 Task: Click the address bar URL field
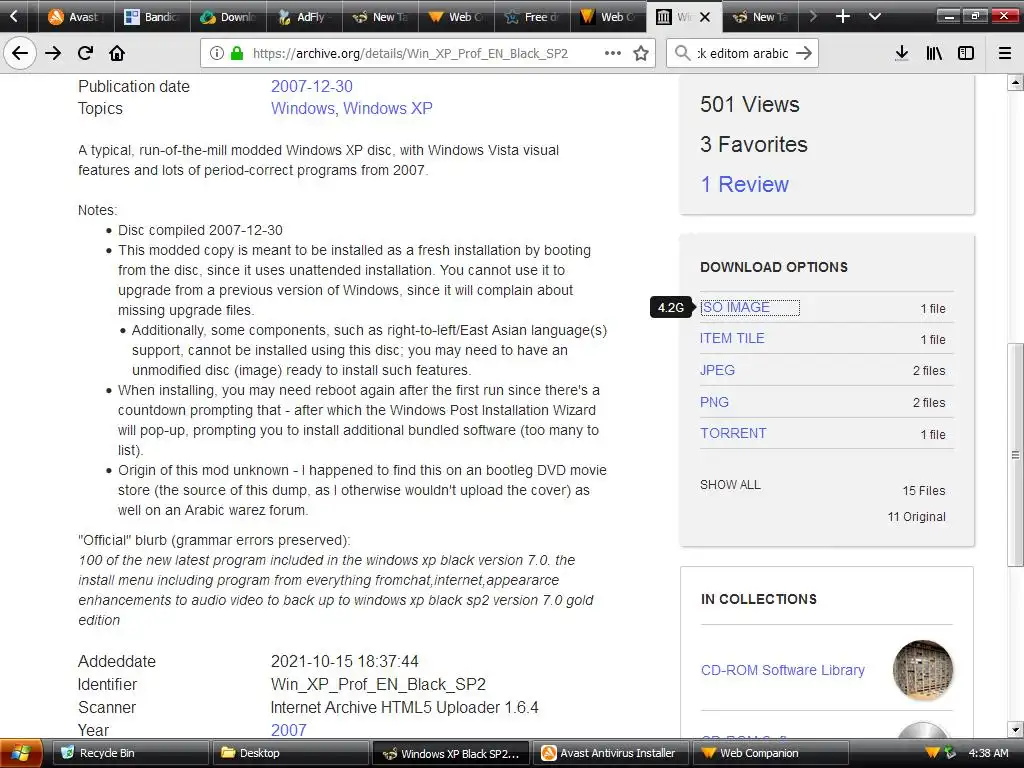tap(410, 54)
